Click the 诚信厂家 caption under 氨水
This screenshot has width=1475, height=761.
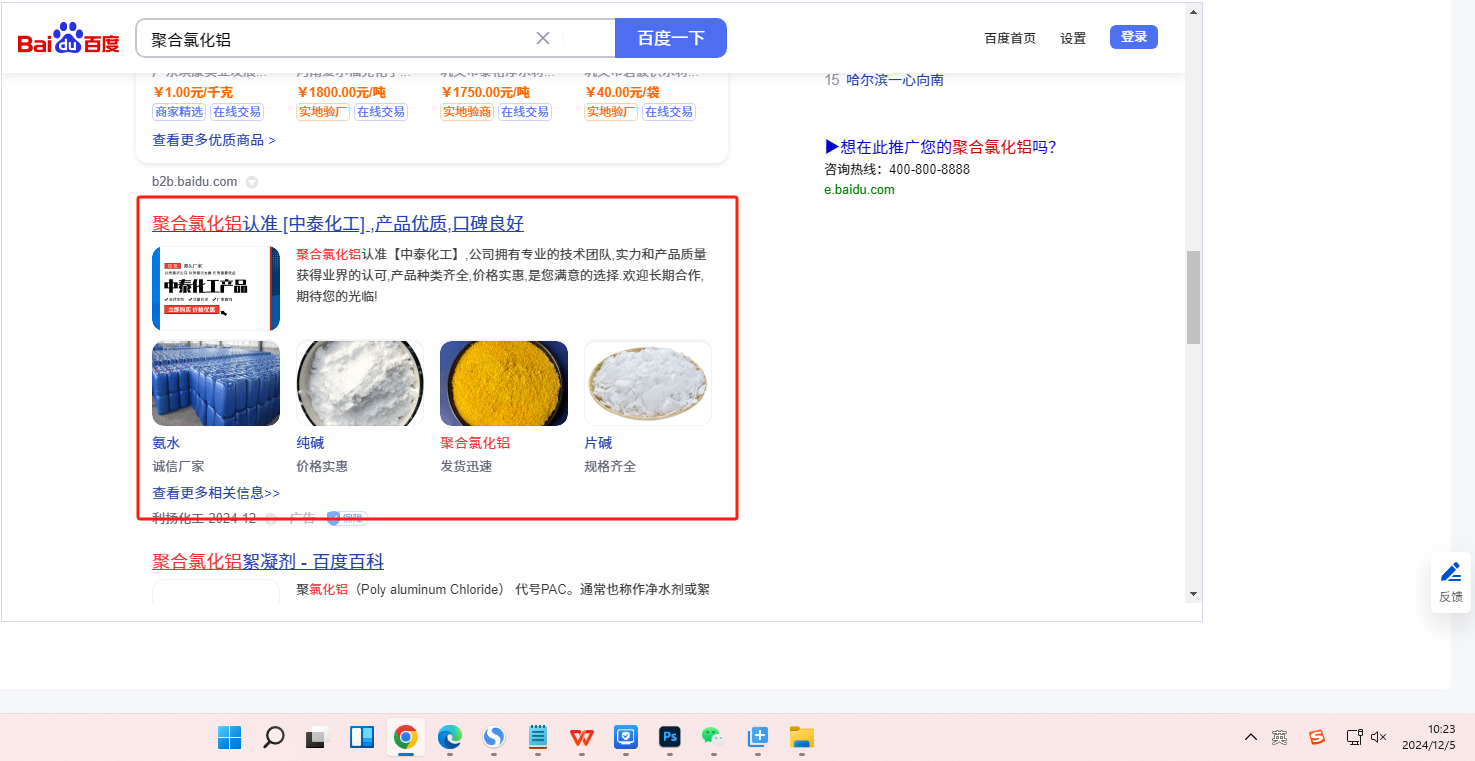coord(178,466)
